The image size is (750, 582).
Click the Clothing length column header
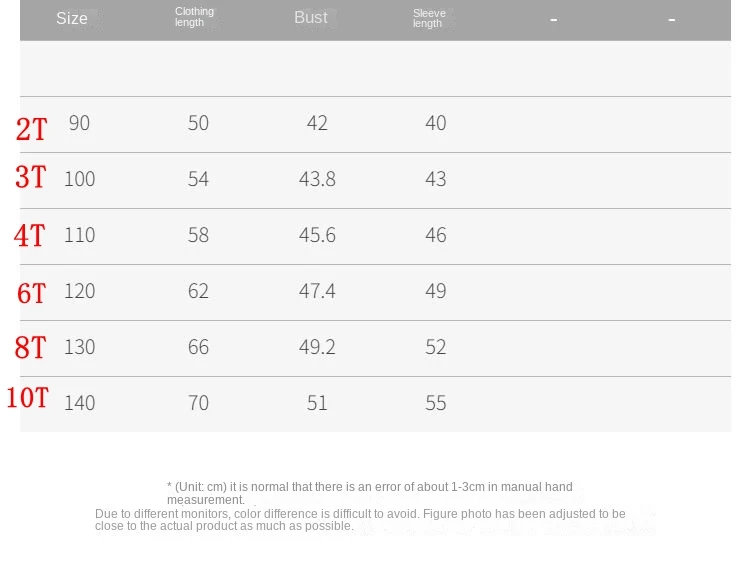(x=194, y=17)
